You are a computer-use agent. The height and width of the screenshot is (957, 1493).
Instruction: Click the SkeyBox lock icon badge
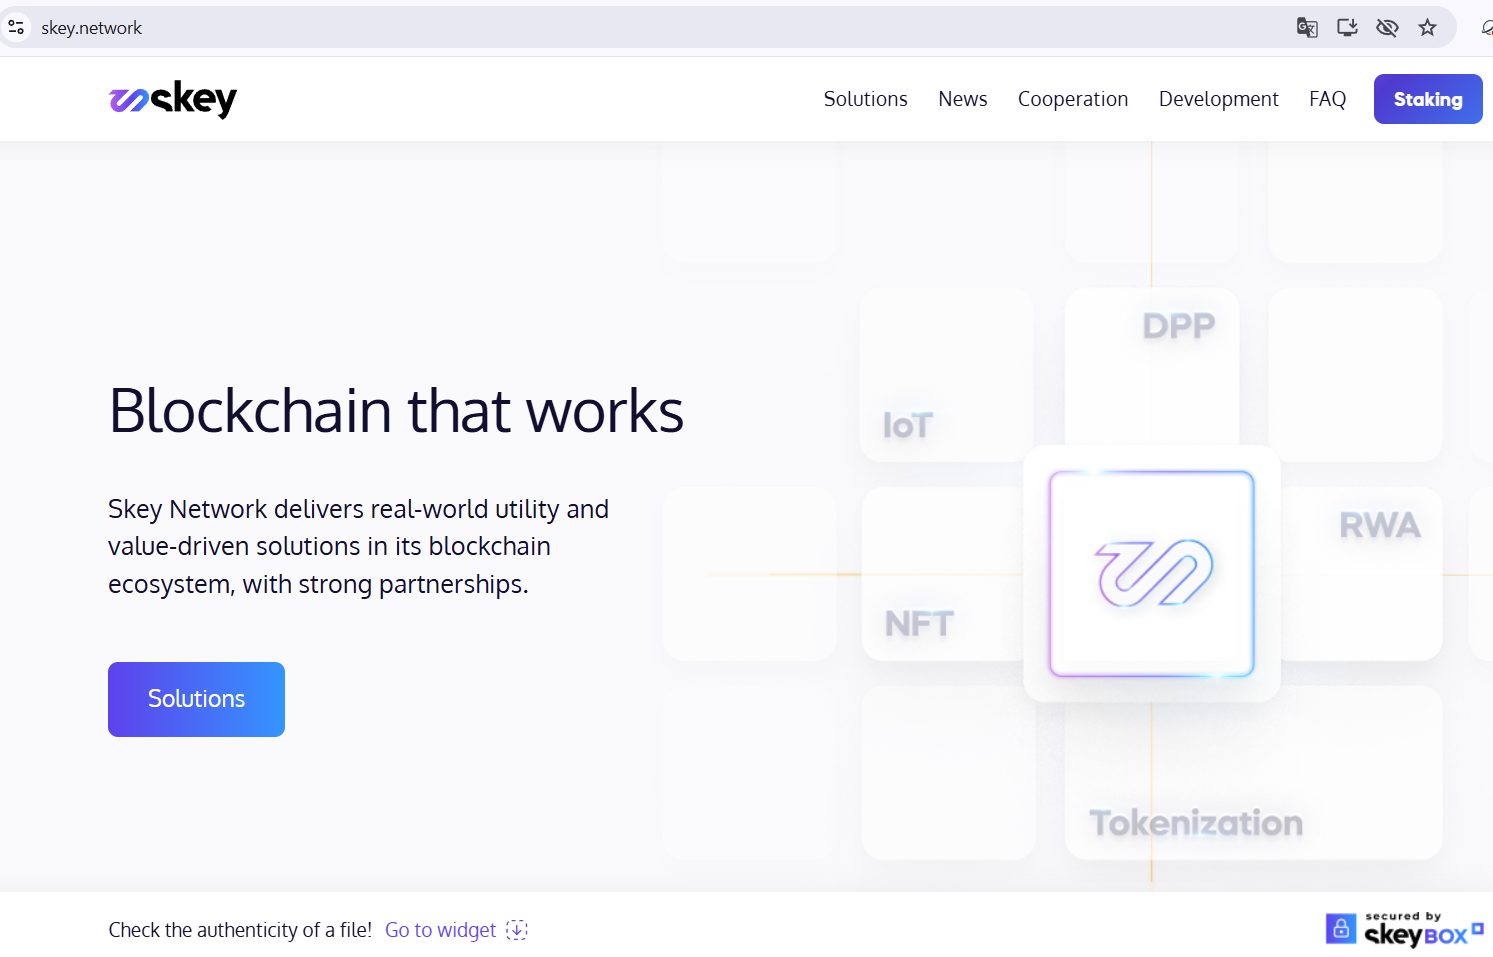pyautogui.click(x=1341, y=929)
